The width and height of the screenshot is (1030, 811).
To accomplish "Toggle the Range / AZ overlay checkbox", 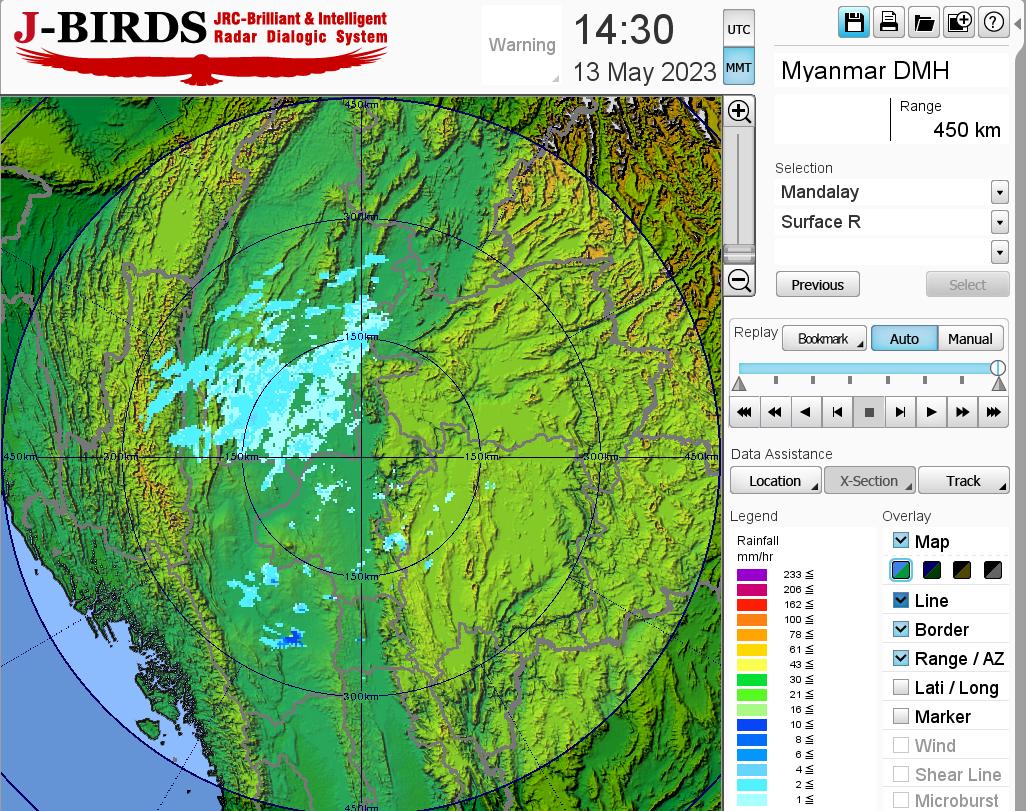I will [x=901, y=658].
